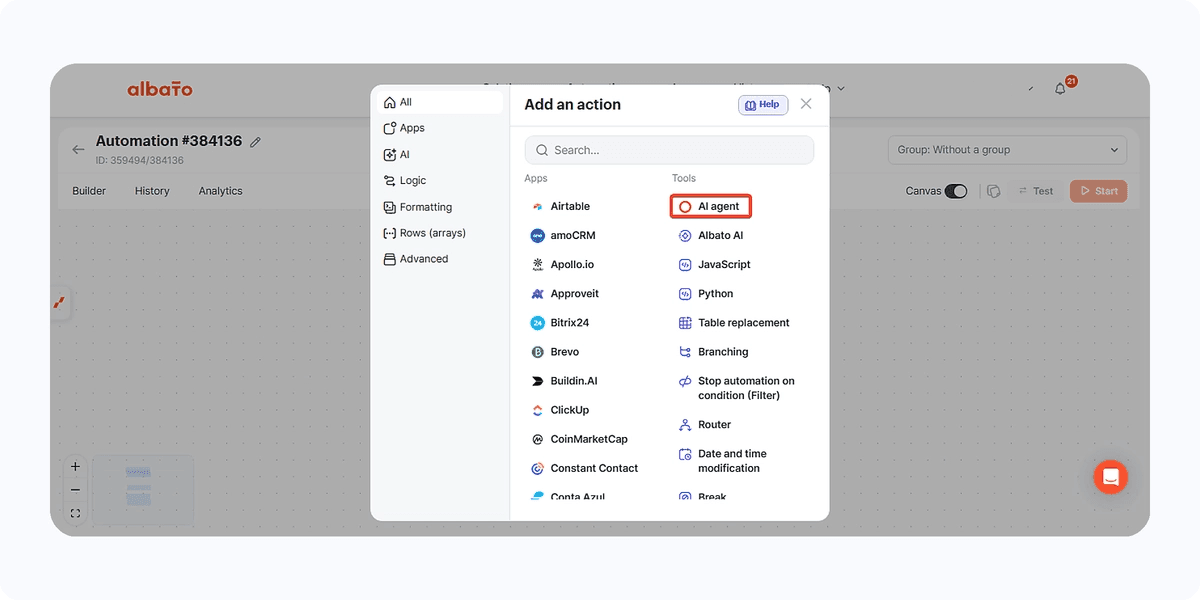Choose Stop automation on condition icon
This screenshot has height=600, width=1200.
click(685, 382)
